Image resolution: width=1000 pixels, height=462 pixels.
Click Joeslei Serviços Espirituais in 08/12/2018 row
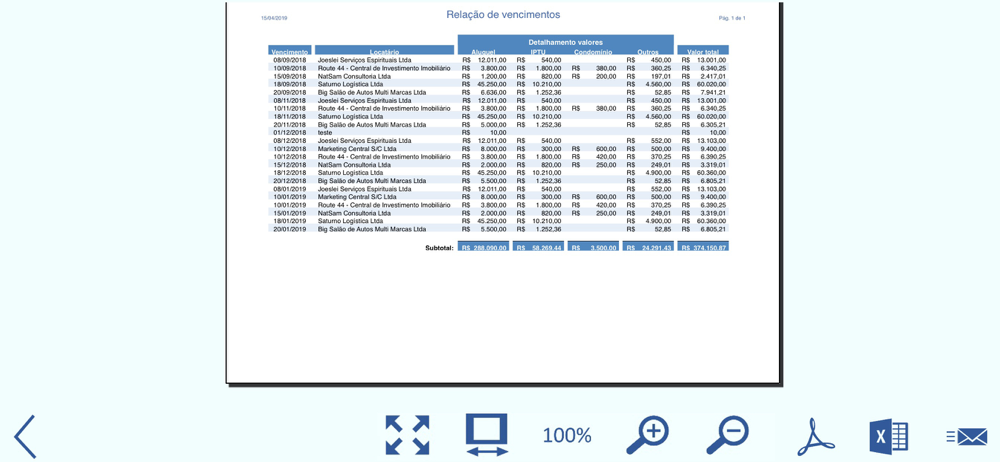point(364,140)
